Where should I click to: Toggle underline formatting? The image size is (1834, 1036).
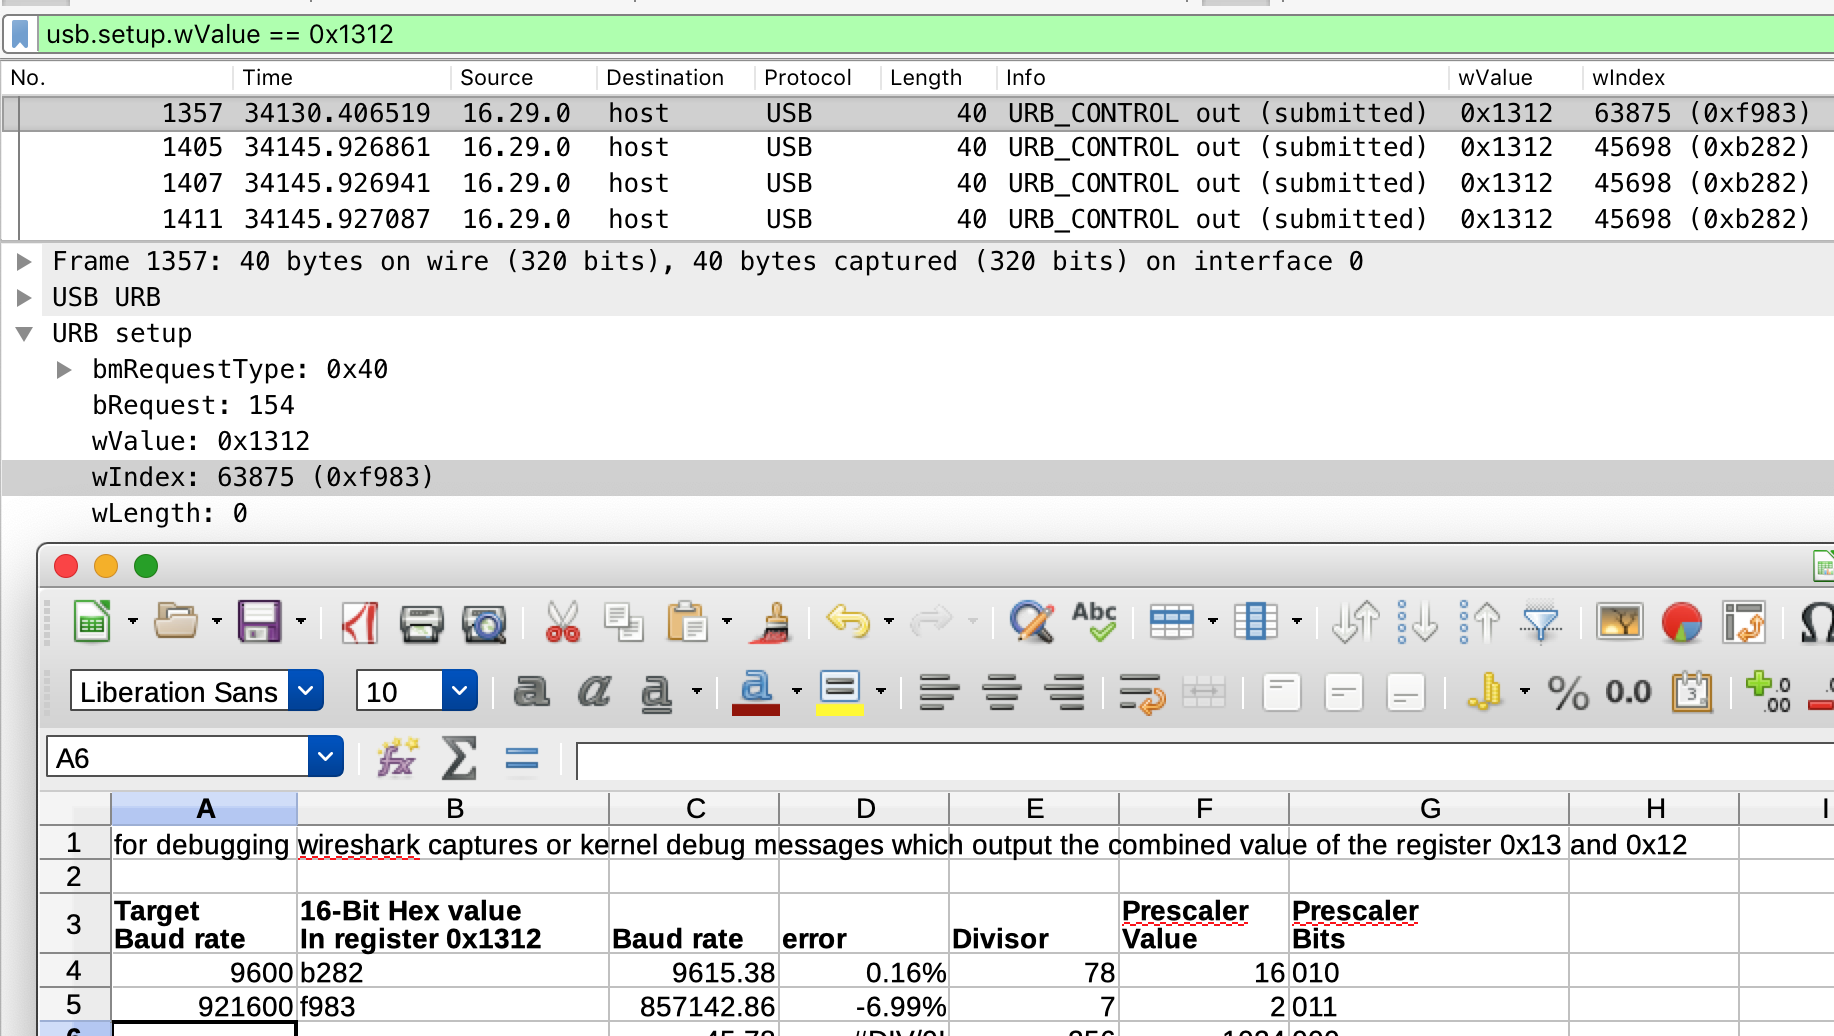[656, 692]
